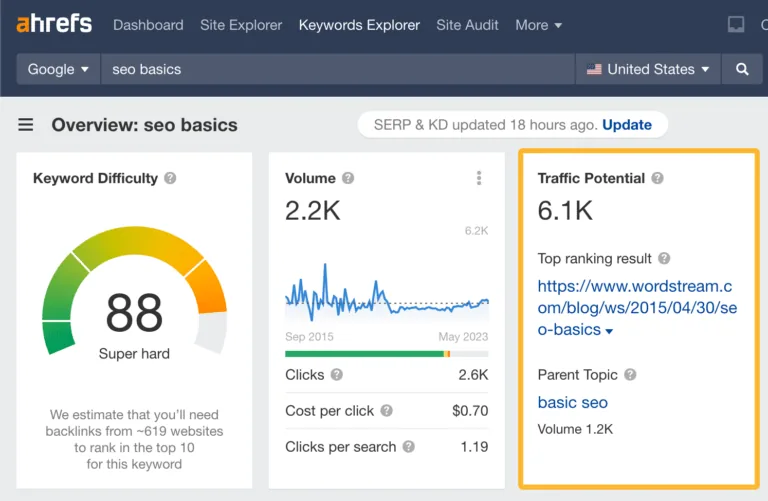Click the volume trend chart

click(387, 294)
